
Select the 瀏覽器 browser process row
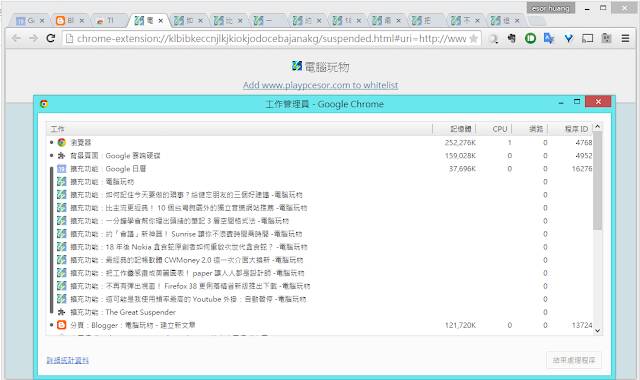pos(320,142)
